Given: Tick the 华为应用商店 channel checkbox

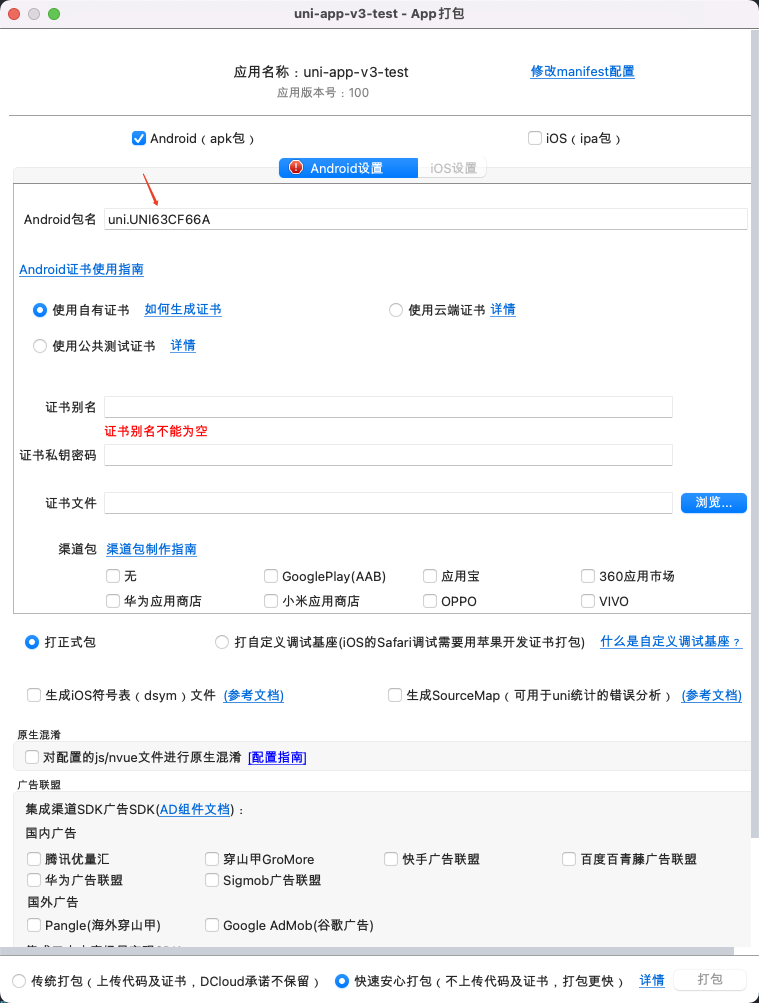Looking at the screenshot, I should click(x=113, y=601).
